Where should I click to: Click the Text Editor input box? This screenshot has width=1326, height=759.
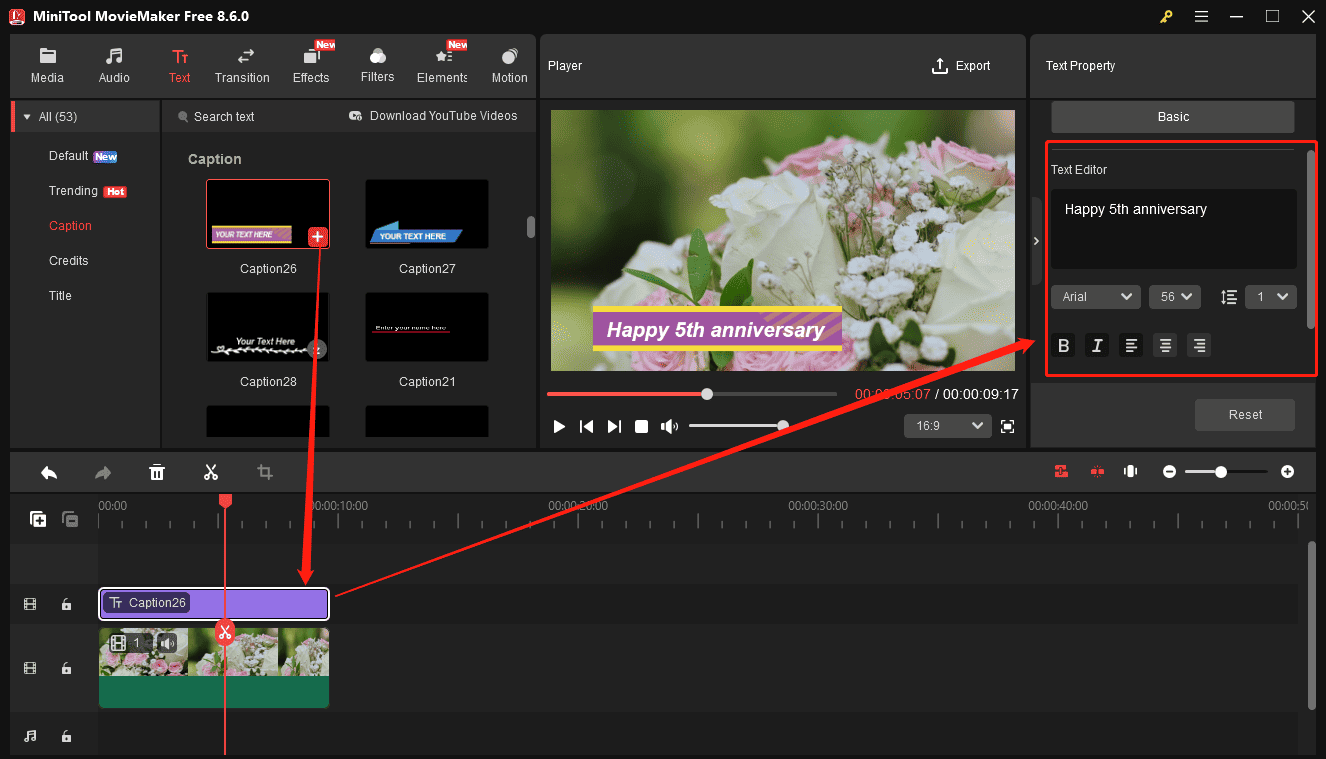(1173, 229)
